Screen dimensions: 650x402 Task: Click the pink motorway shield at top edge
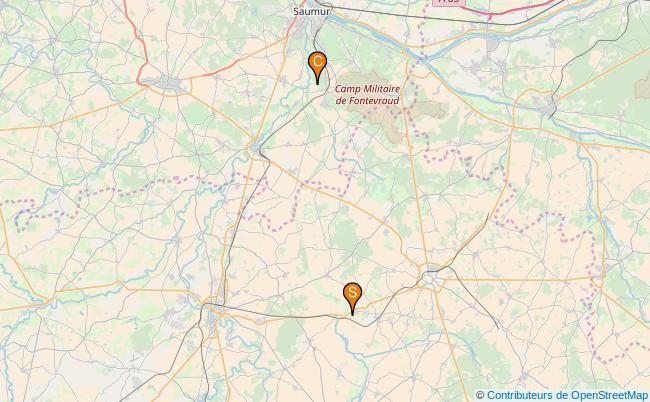tap(449, 2)
